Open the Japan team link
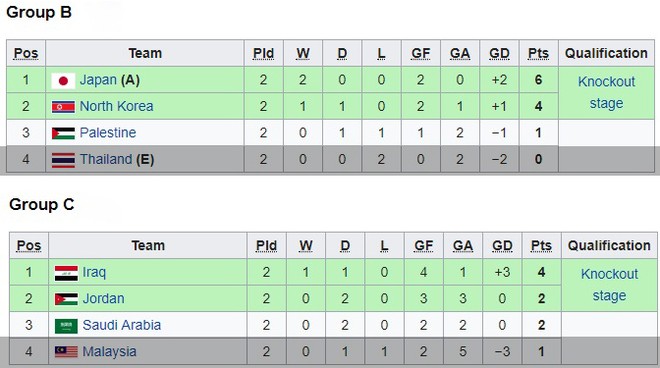 pyautogui.click(x=98, y=80)
